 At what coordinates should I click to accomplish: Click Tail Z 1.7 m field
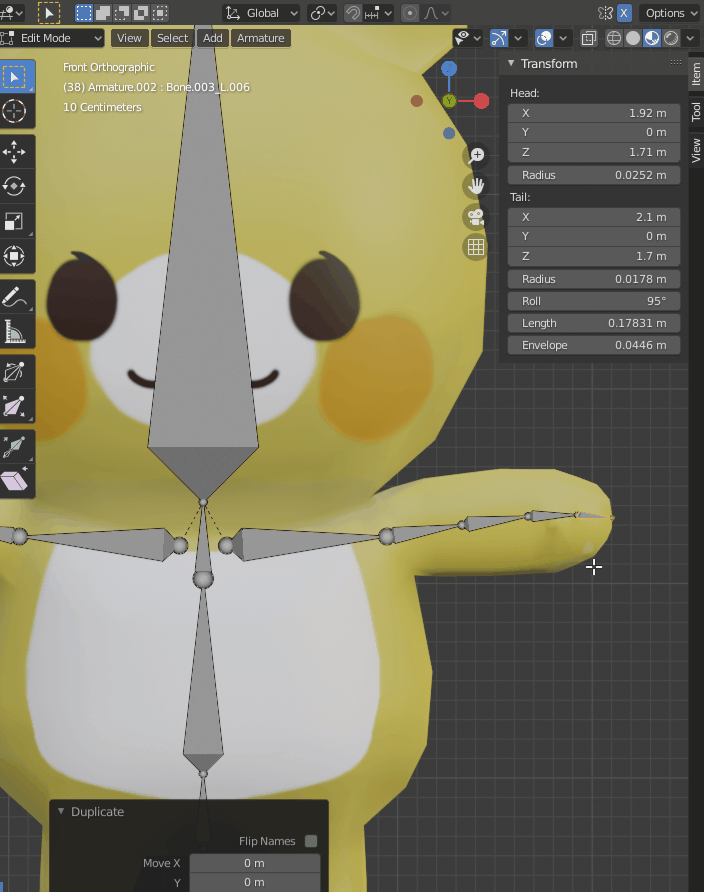click(594, 256)
